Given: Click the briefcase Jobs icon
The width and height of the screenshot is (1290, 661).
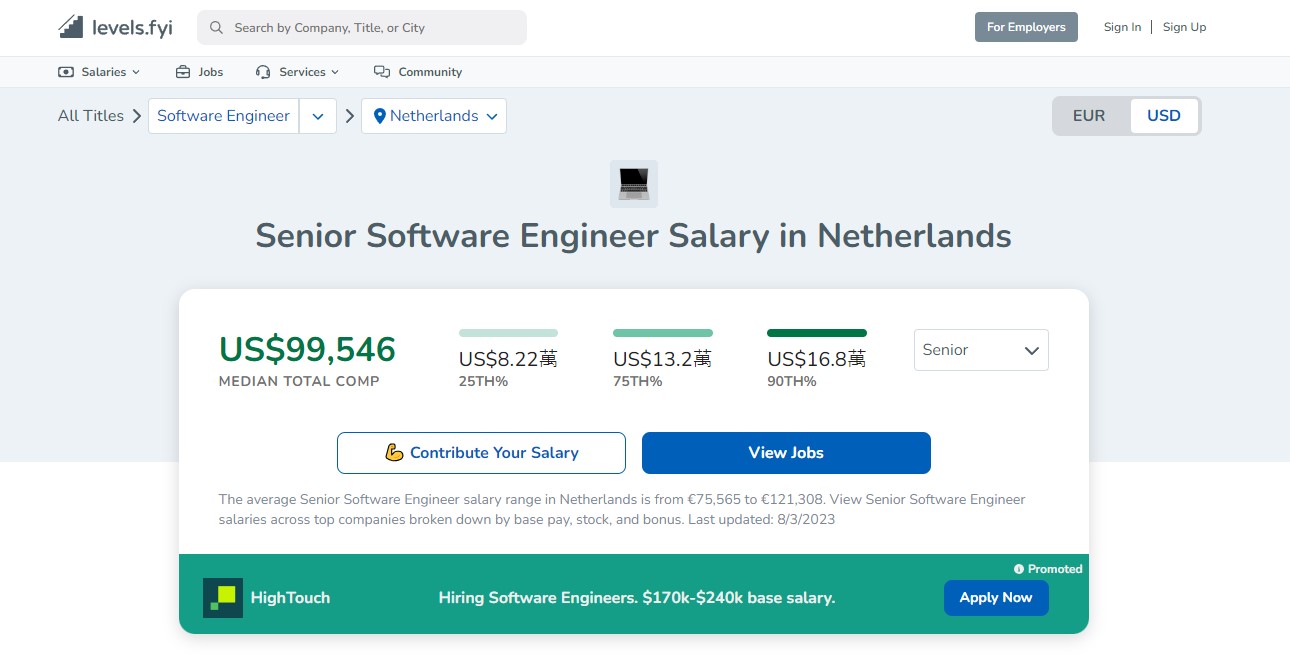Looking at the screenshot, I should coord(183,72).
